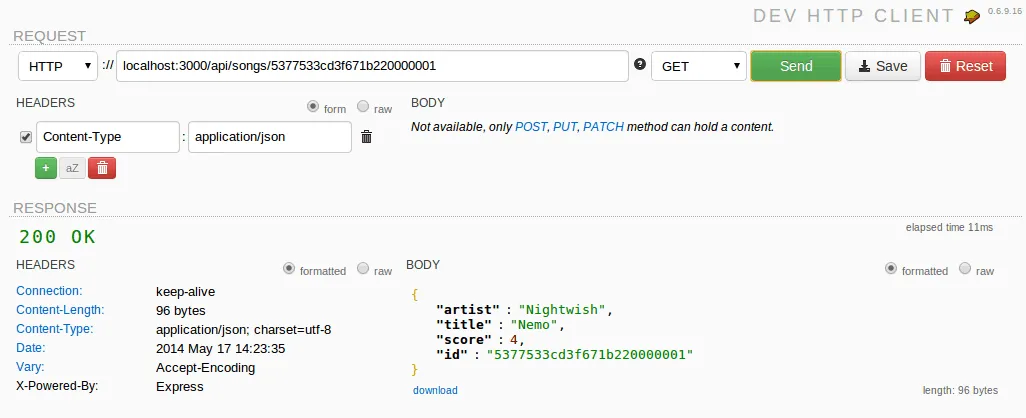Choose formatted view for response body
Viewport: 1026px width, 418px height.
point(891,269)
